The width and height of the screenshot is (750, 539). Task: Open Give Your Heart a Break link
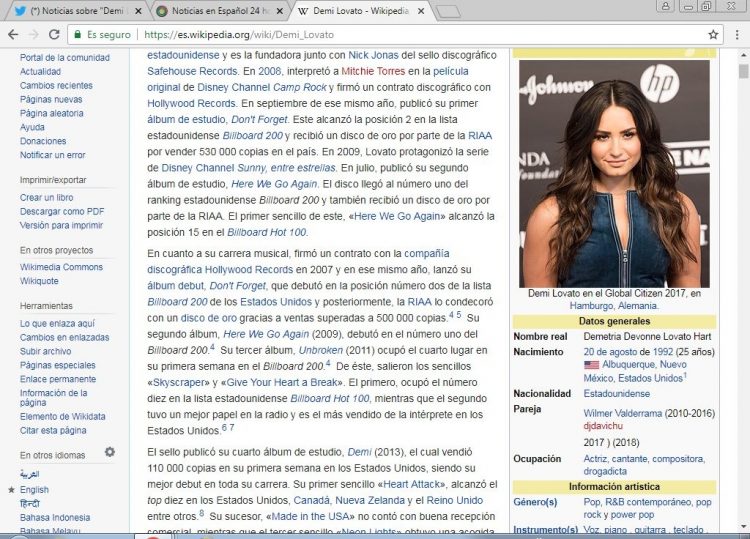point(282,382)
